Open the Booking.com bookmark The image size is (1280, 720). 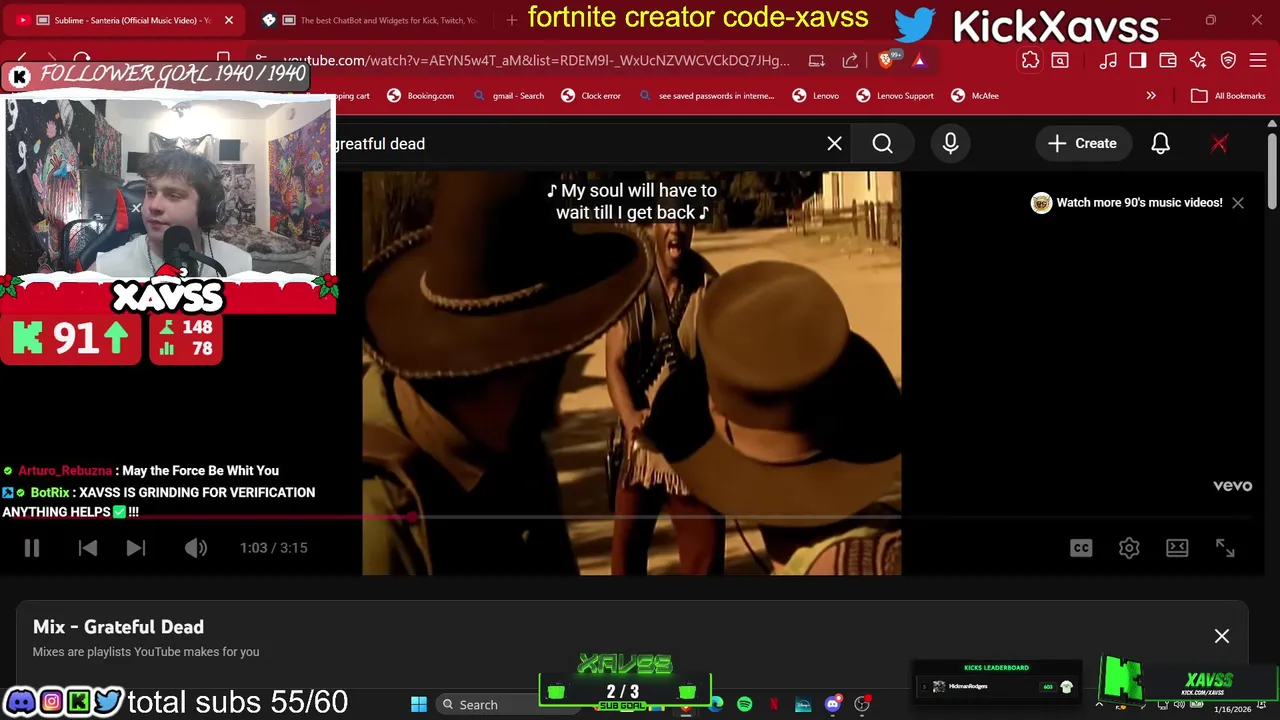coord(420,96)
